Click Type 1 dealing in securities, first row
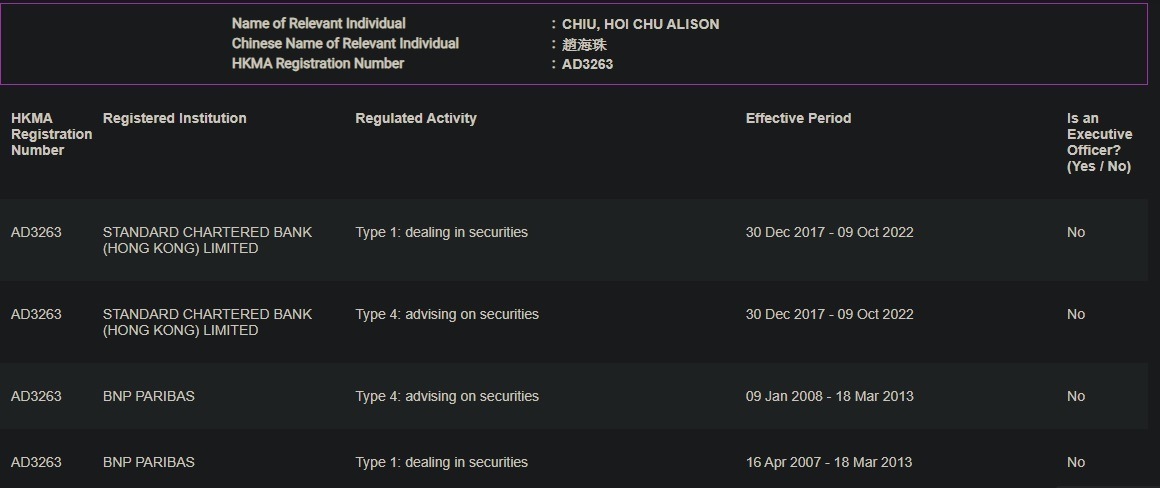The height and width of the screenshot is (488, 1160). coord(442,232)
